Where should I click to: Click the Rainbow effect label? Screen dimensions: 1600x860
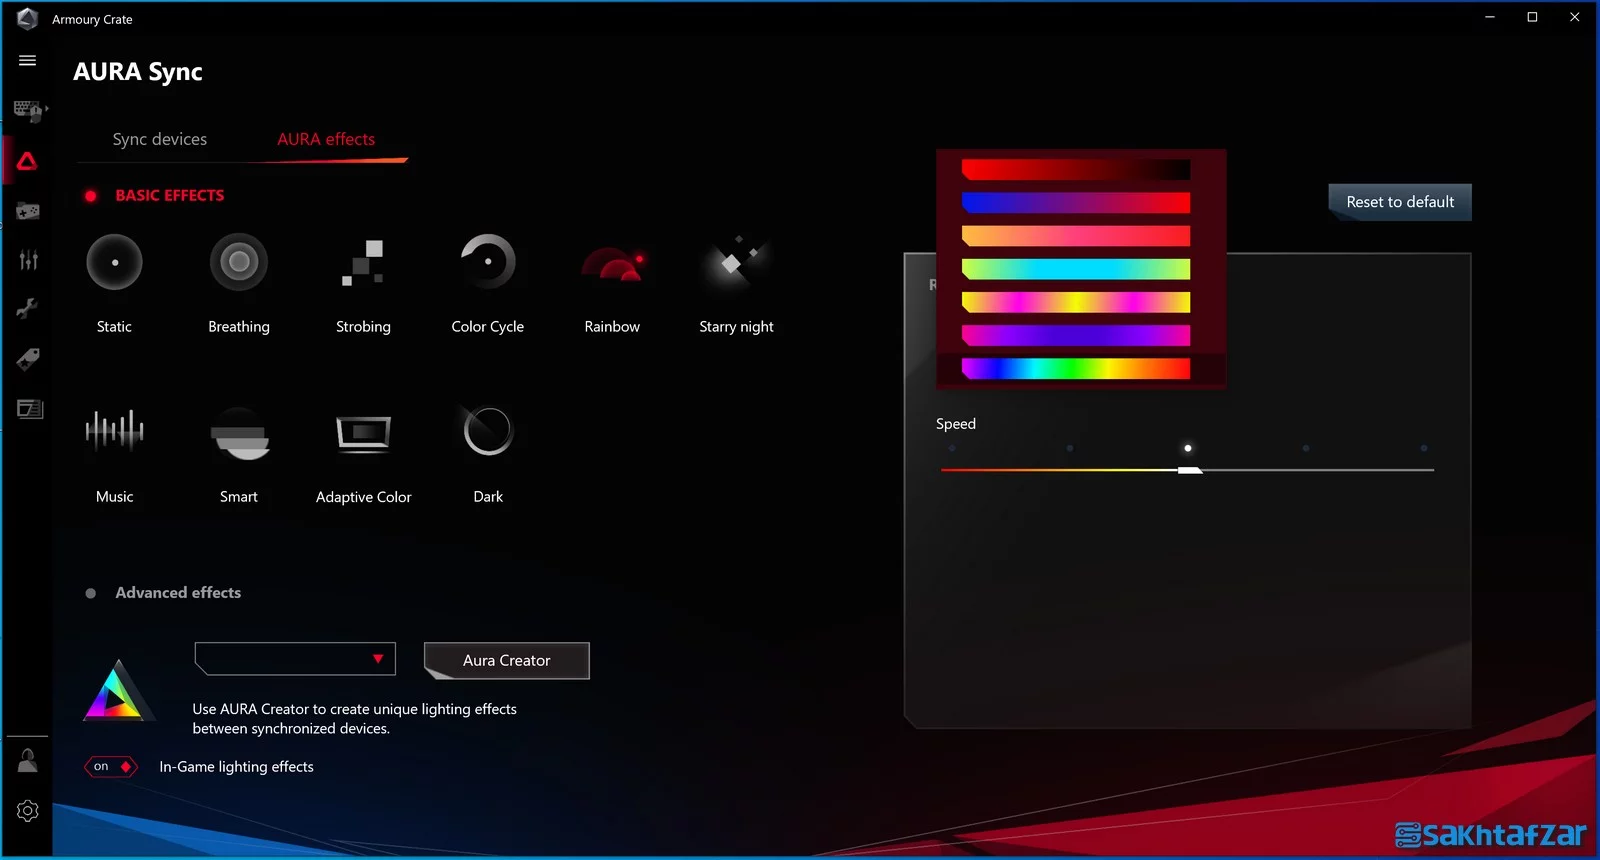(612, 327)
